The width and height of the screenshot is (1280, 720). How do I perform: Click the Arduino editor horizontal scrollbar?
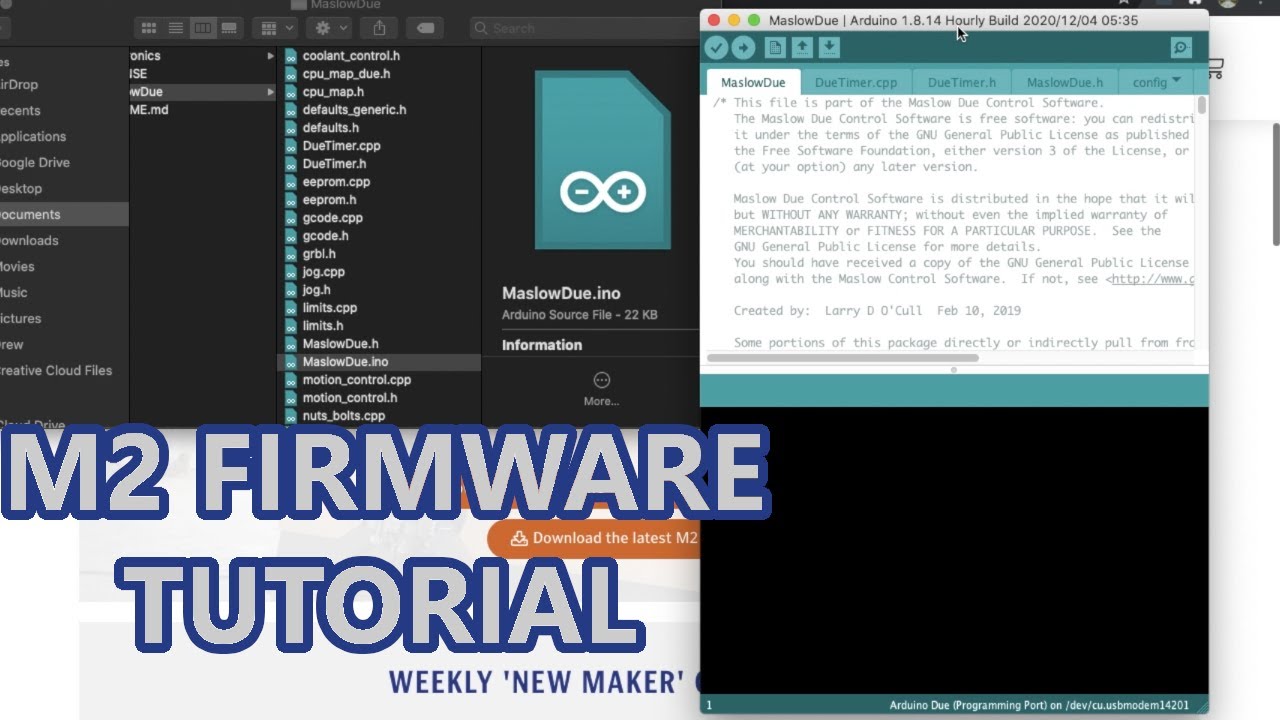click(843, 357)
